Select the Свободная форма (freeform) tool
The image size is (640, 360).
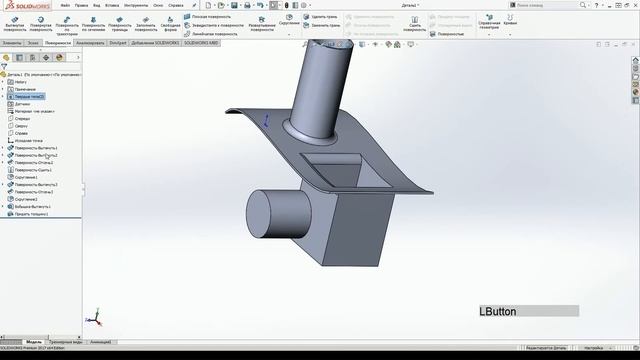pyautogui.click(x=170, y=24)
